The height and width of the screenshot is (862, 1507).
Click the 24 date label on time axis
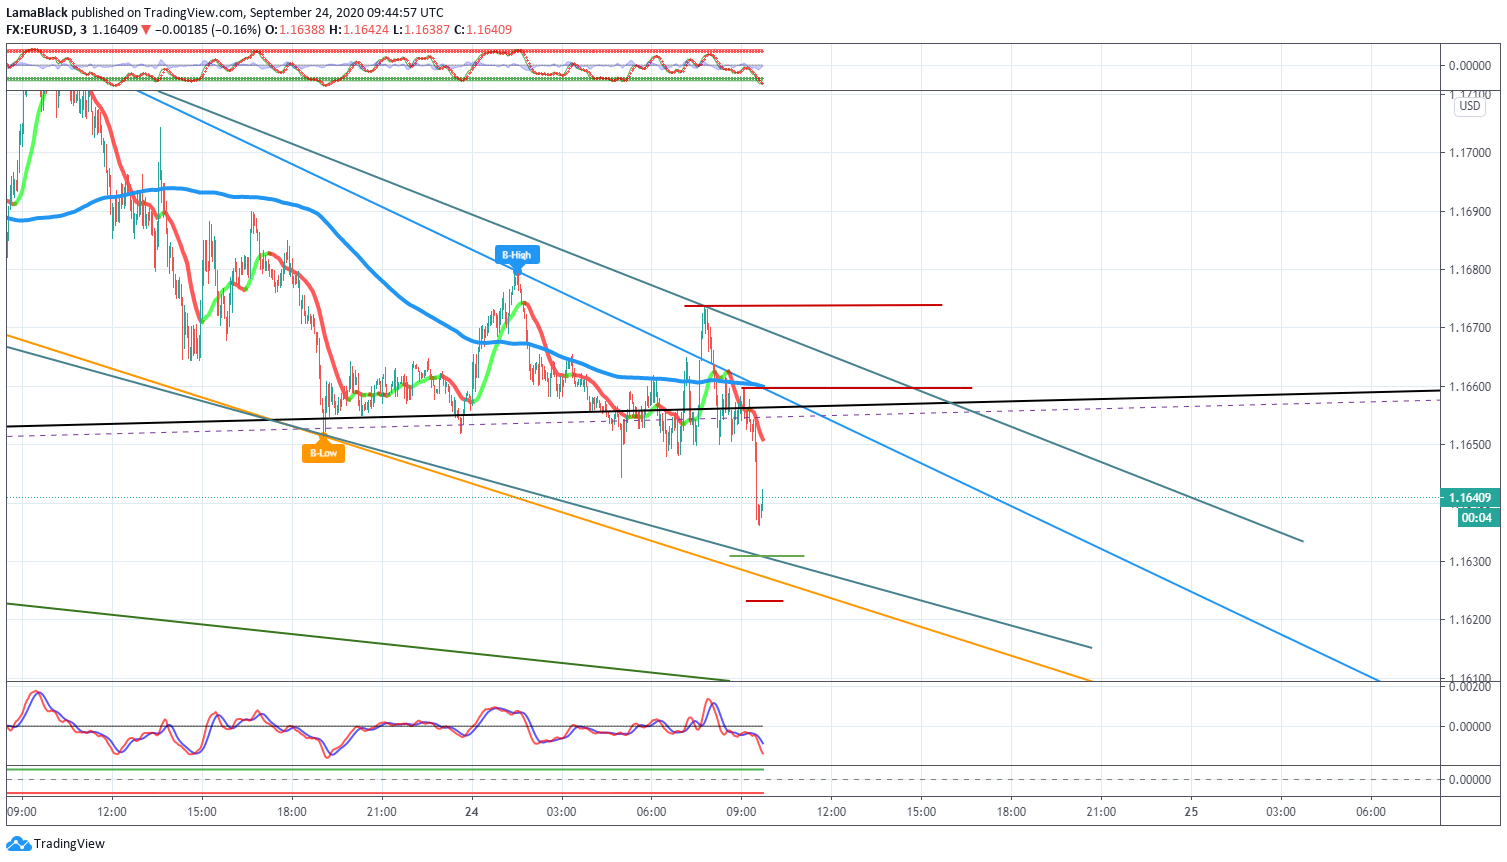[471, 812]
